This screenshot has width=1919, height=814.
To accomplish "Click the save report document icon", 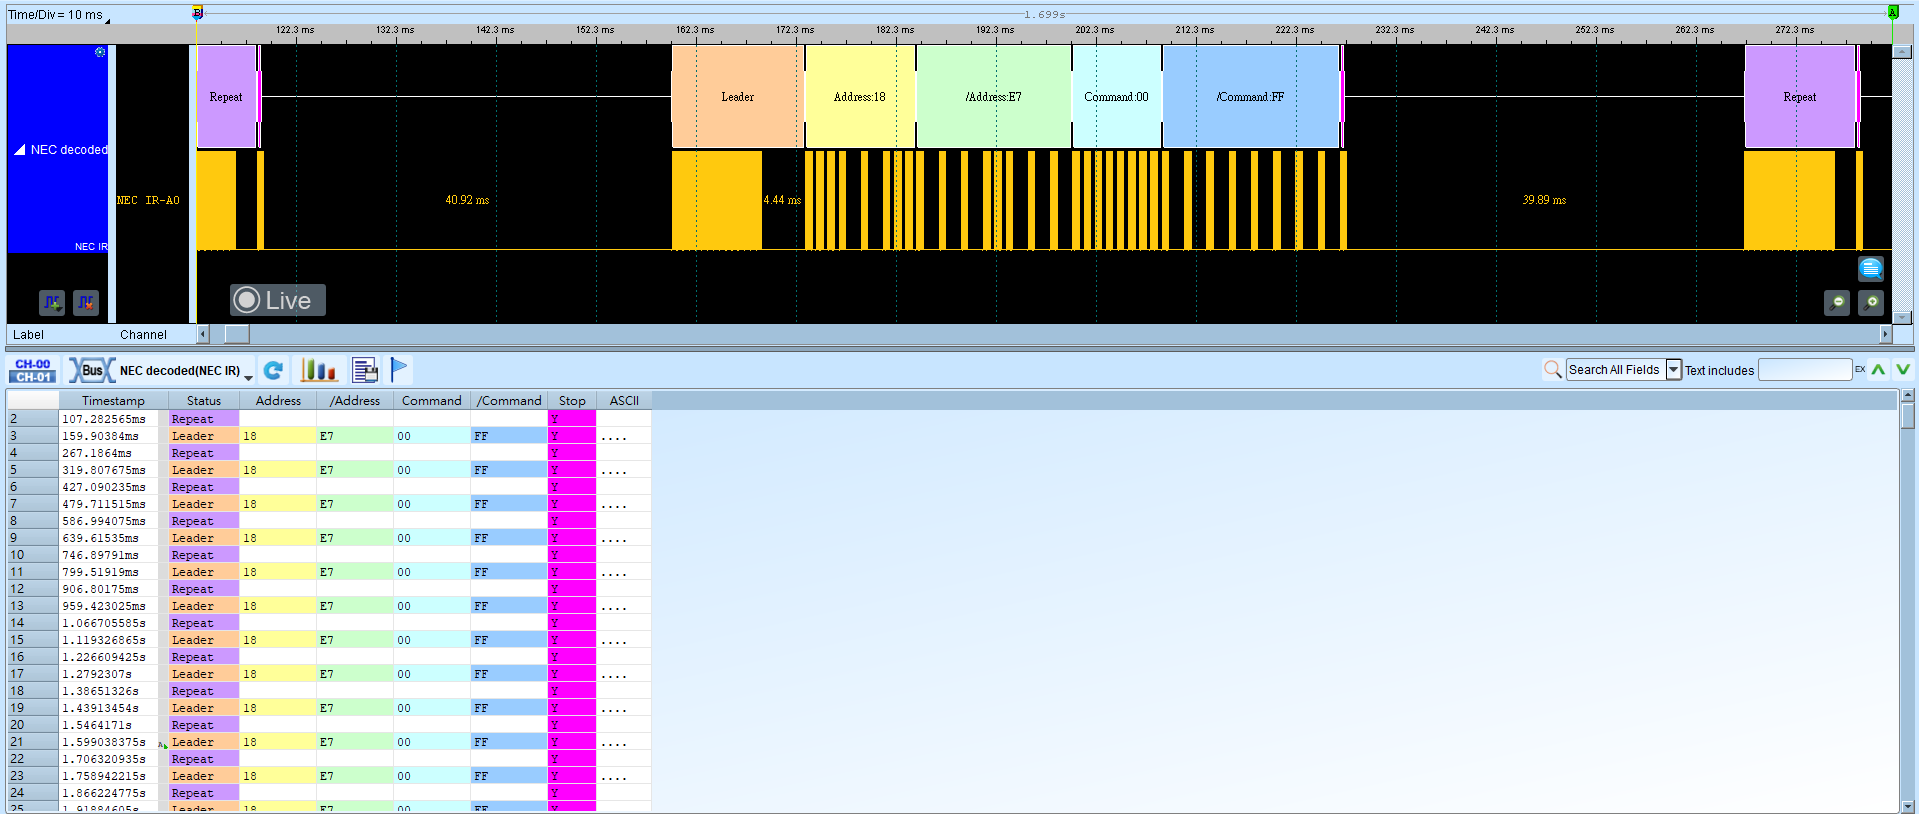I will 365,370.
